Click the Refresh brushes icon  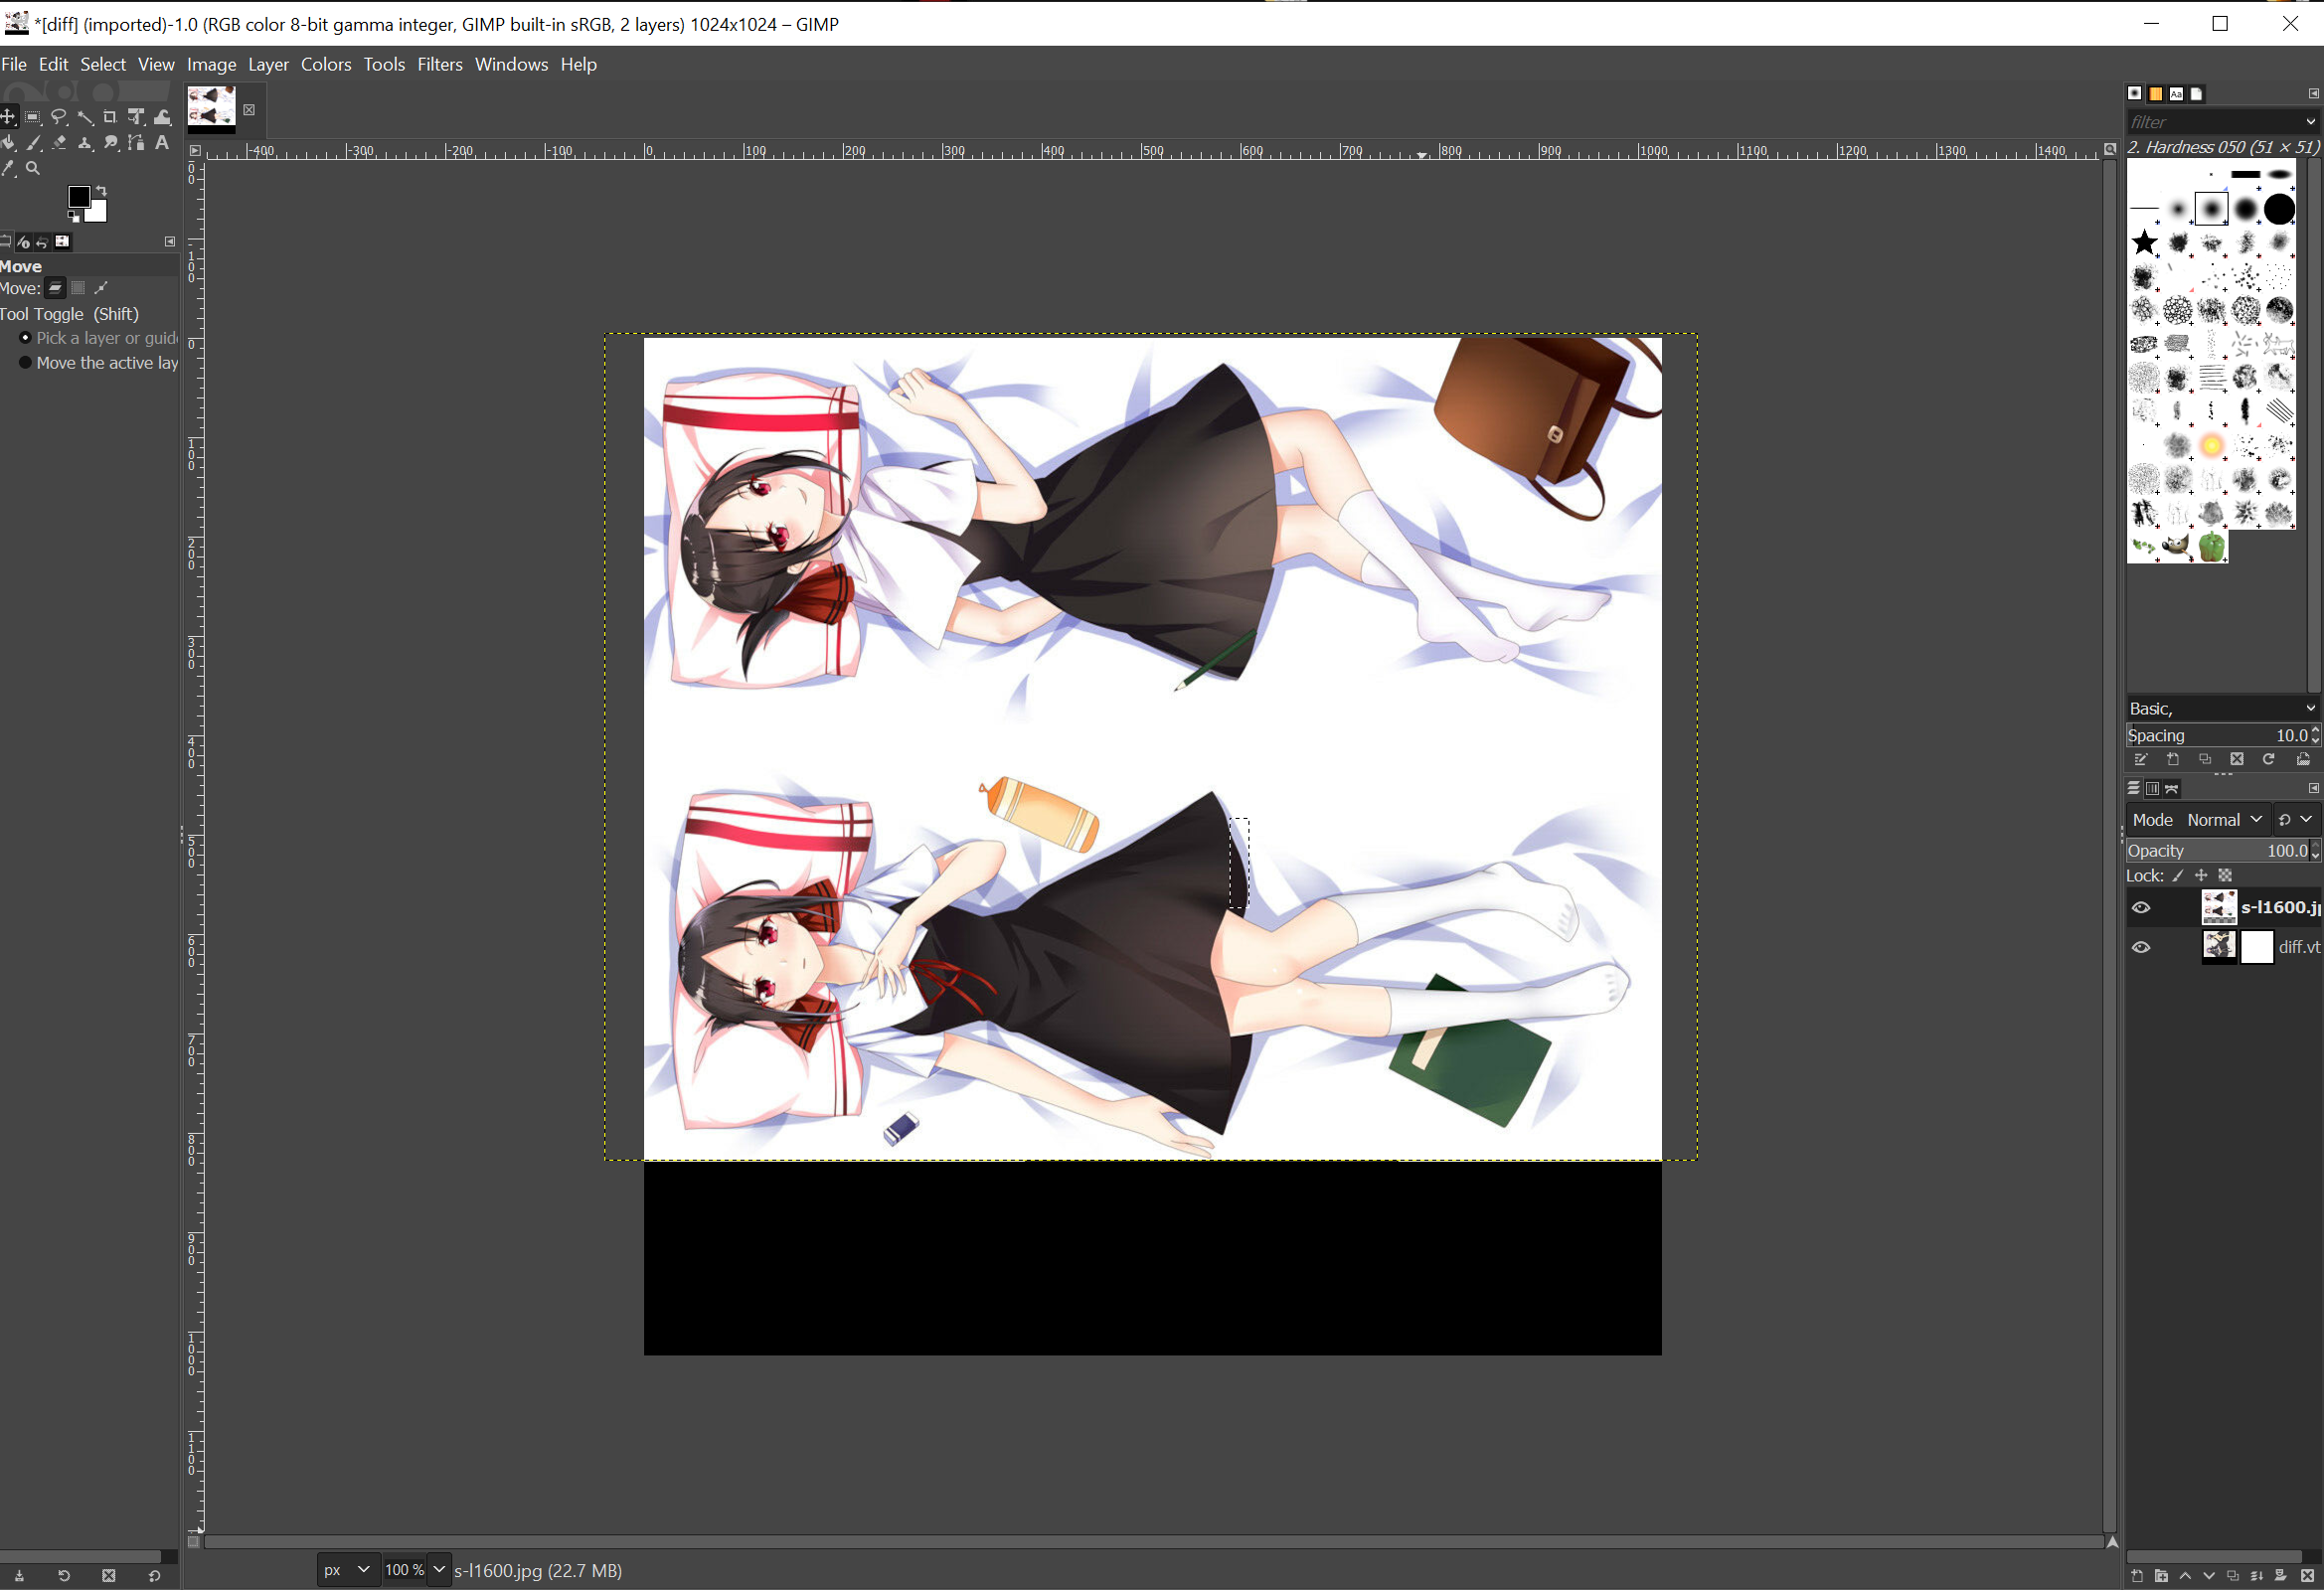tap(2269, 760)
